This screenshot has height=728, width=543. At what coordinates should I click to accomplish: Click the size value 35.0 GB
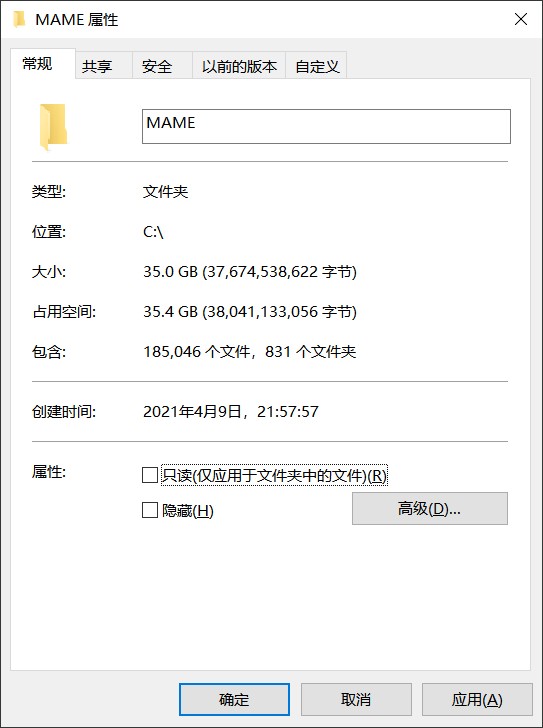(250, 271)
